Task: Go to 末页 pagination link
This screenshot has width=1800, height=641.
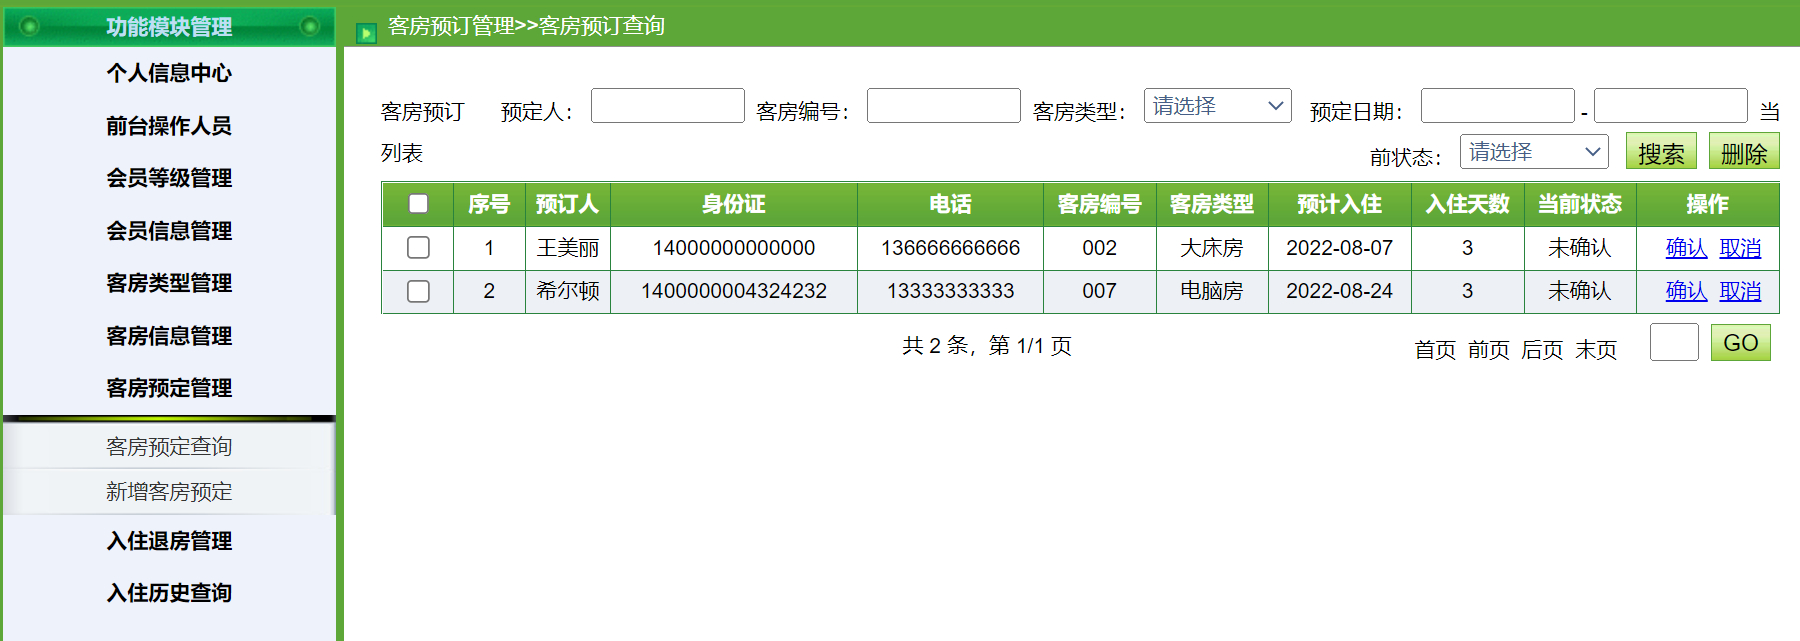Action: click(1596, 350)
